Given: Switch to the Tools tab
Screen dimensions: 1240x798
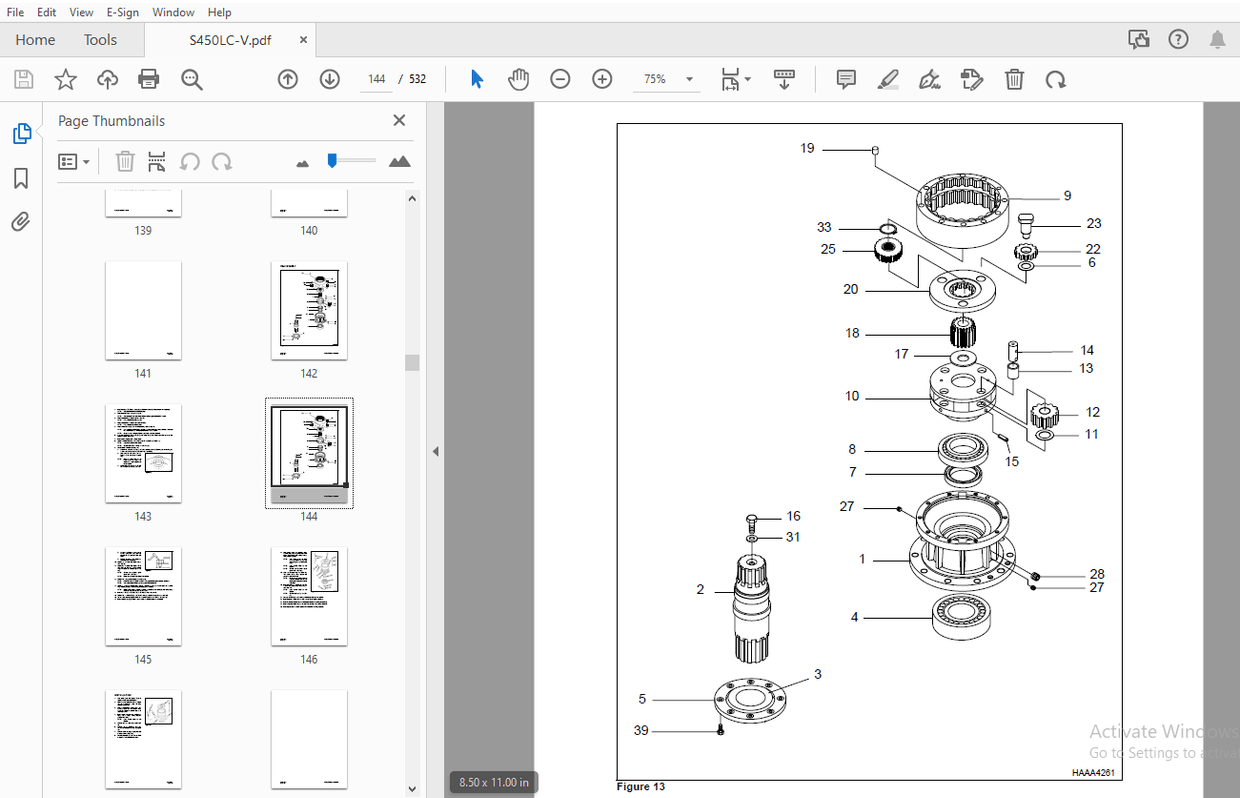Looking at the screenshot, I should 100,40.
